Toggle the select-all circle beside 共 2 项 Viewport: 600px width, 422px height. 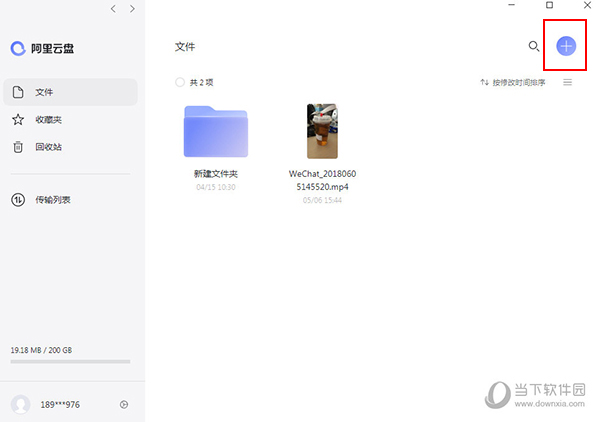click(x=180, y=82)
